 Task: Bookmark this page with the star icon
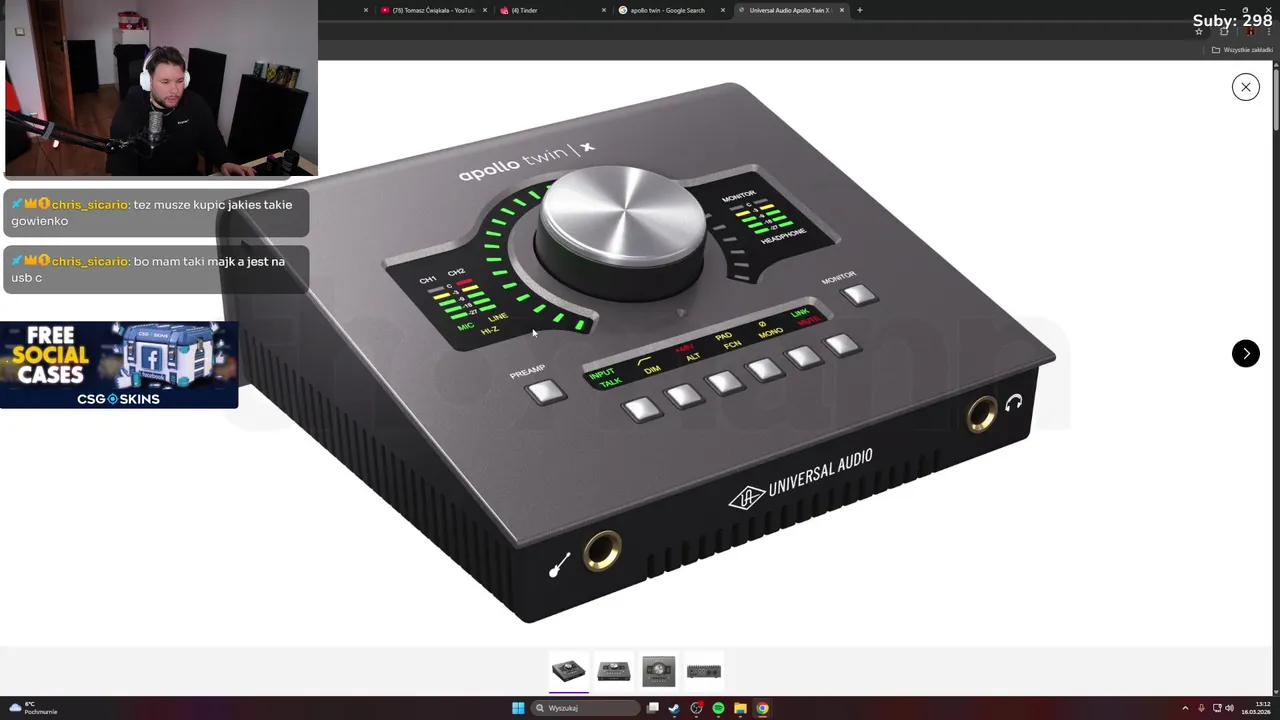(x=1199, y=31)
